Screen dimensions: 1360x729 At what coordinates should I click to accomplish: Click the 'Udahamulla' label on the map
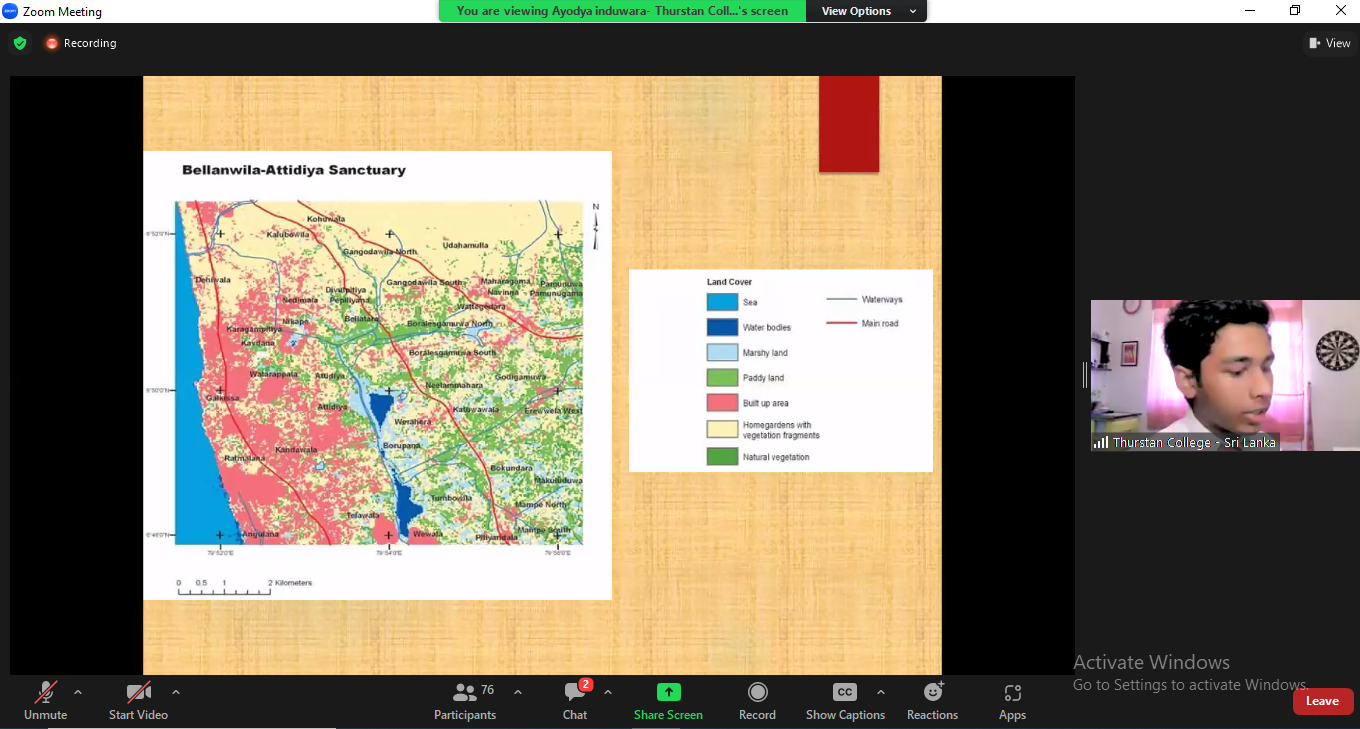click(466, 244)
